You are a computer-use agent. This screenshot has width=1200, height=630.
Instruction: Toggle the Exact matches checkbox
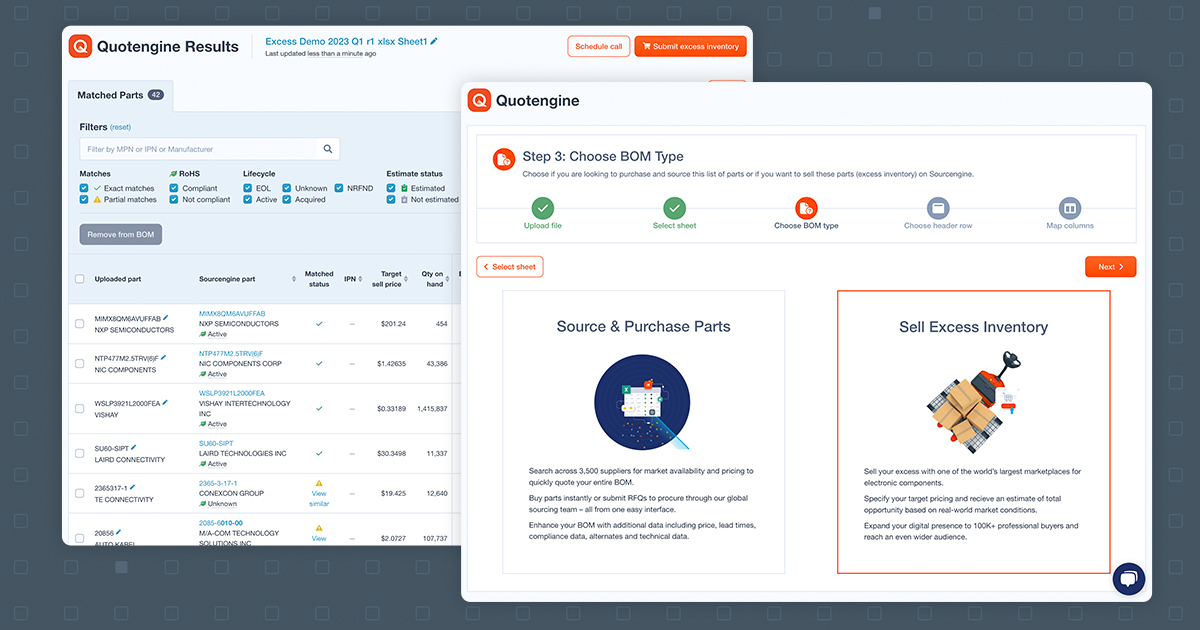[x=84, y=188]
